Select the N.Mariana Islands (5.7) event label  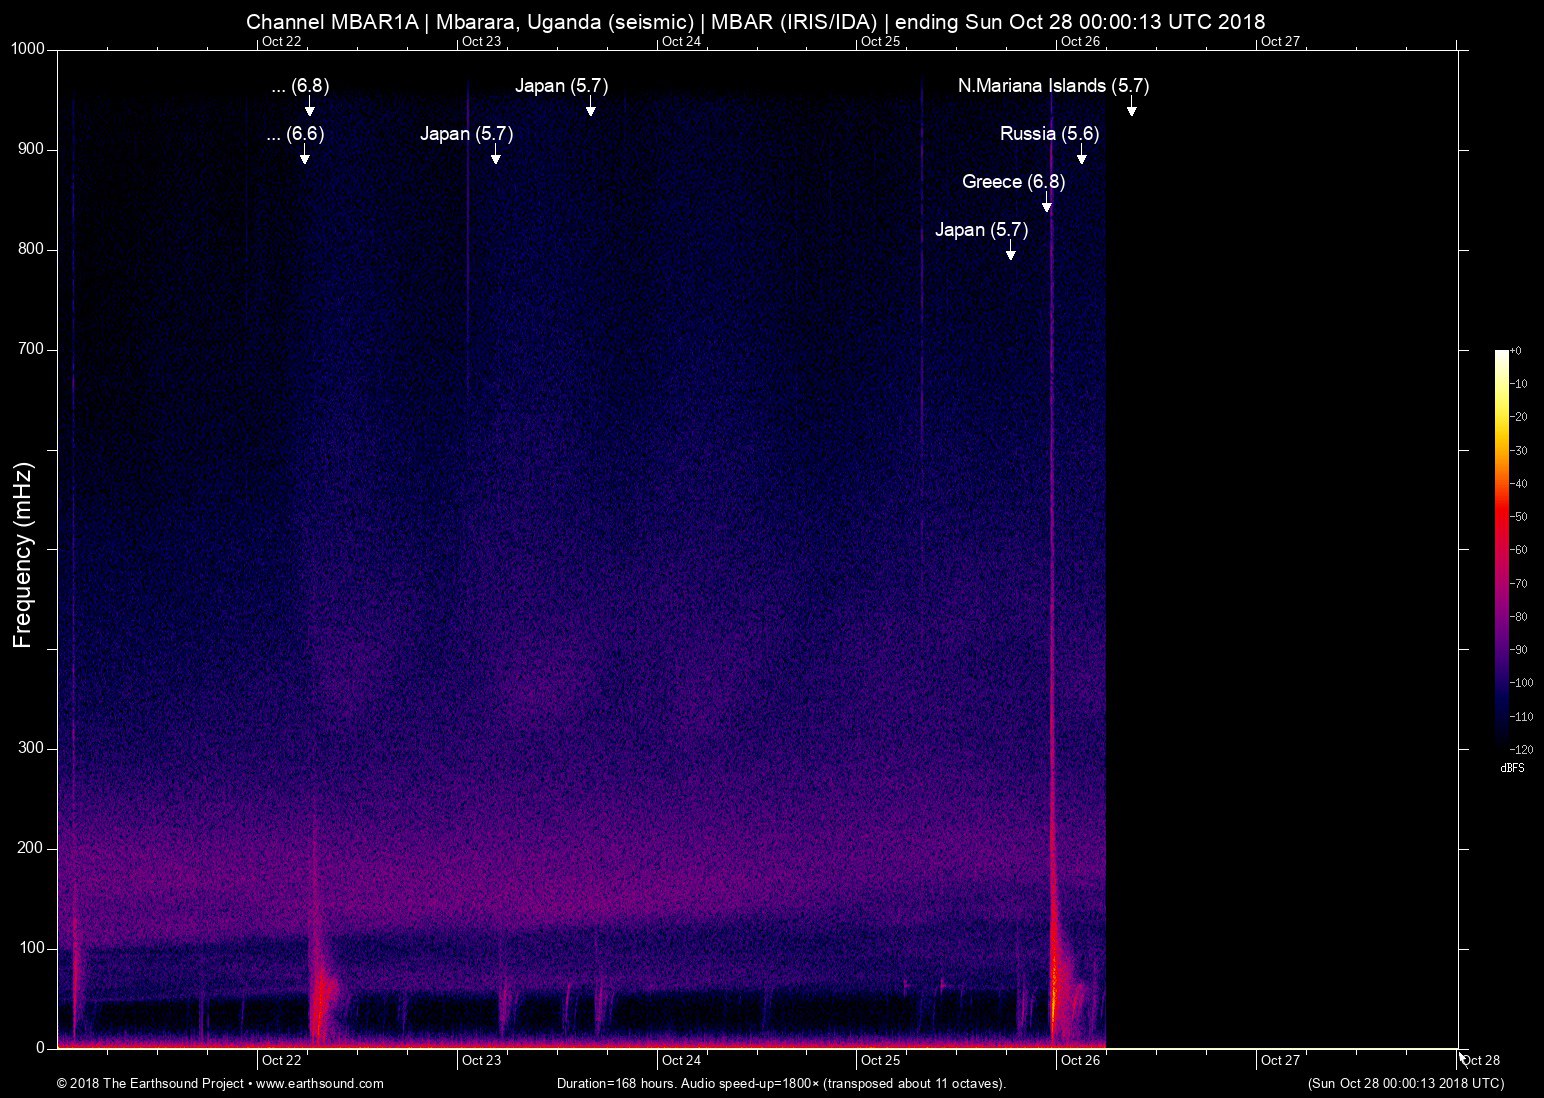pyautogui.click(x=1053, y=86)
